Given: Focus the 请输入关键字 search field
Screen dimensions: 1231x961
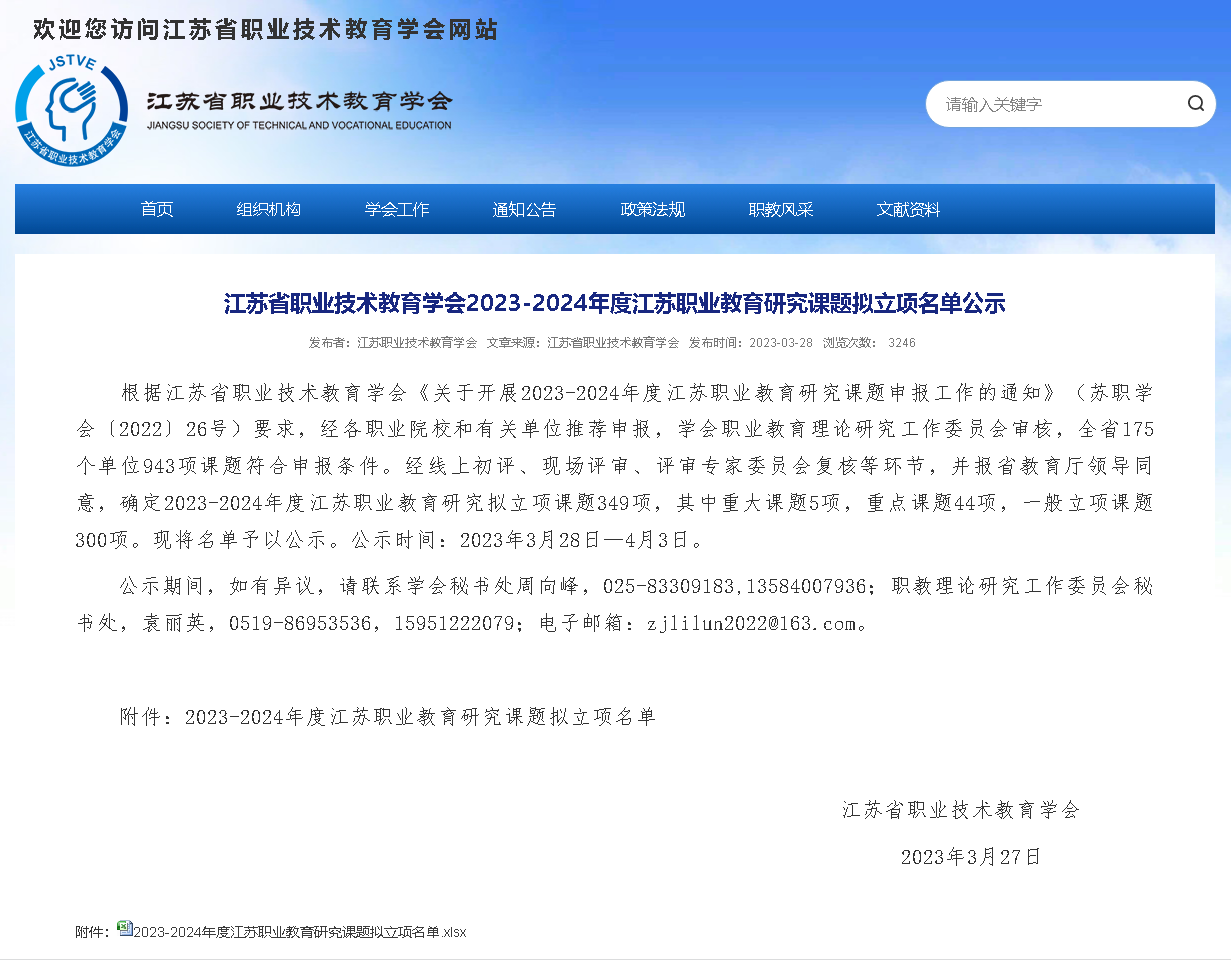Looking at the screenshot, I should [x=1055, y=104].
